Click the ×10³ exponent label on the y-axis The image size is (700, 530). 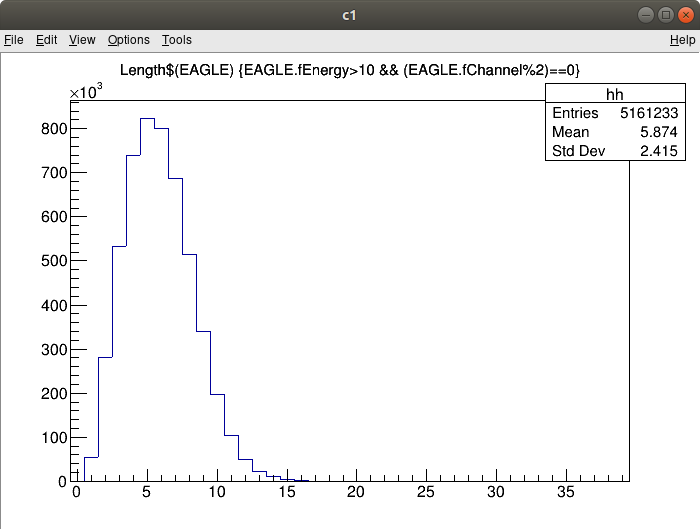[86, 91]
